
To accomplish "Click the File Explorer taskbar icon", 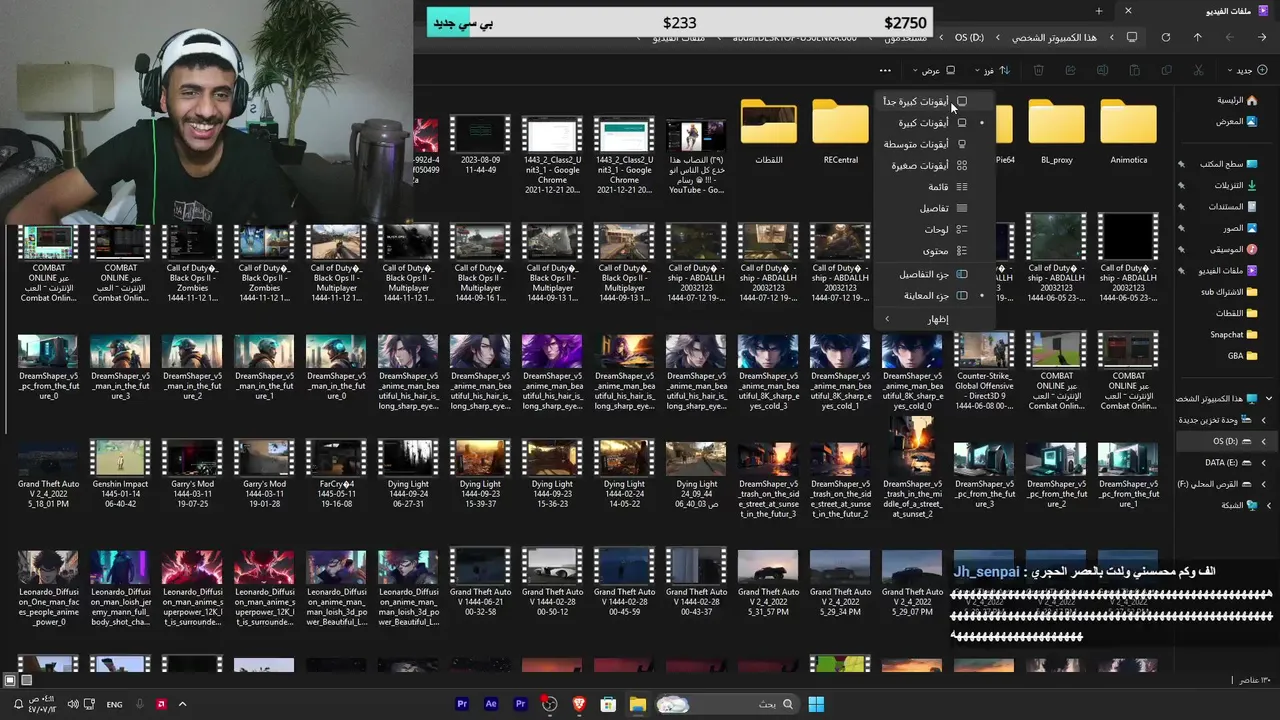I will (637, 704).
